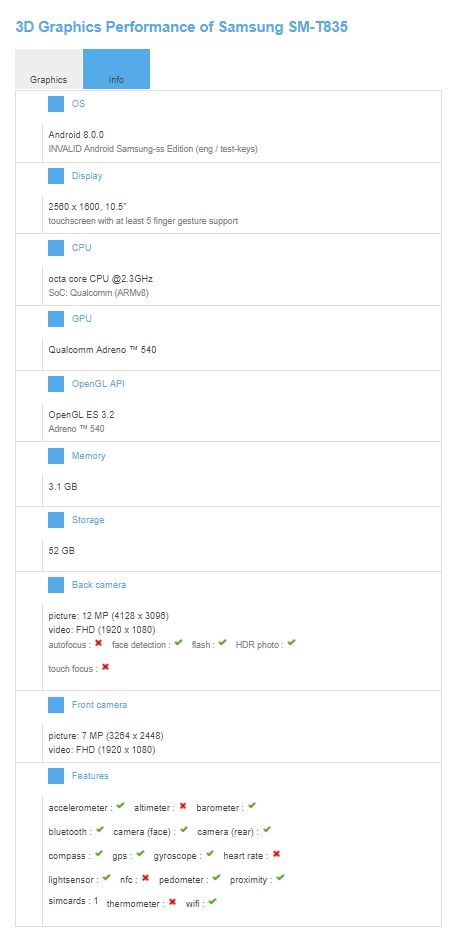Image resolution: width=455 pixels, height=933 pixels.
Task: Select the blue icon beside CPU
Action: click(56, 248)
